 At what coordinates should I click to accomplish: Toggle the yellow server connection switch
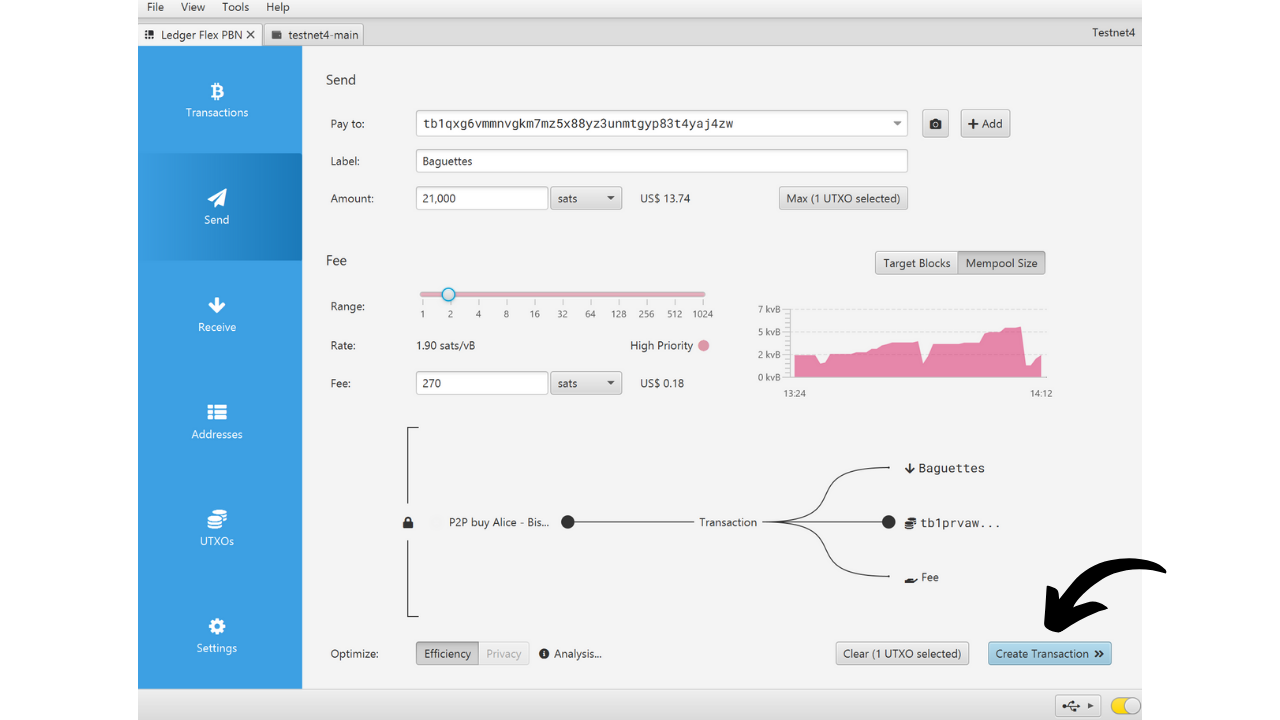[x=1125, y=706]
